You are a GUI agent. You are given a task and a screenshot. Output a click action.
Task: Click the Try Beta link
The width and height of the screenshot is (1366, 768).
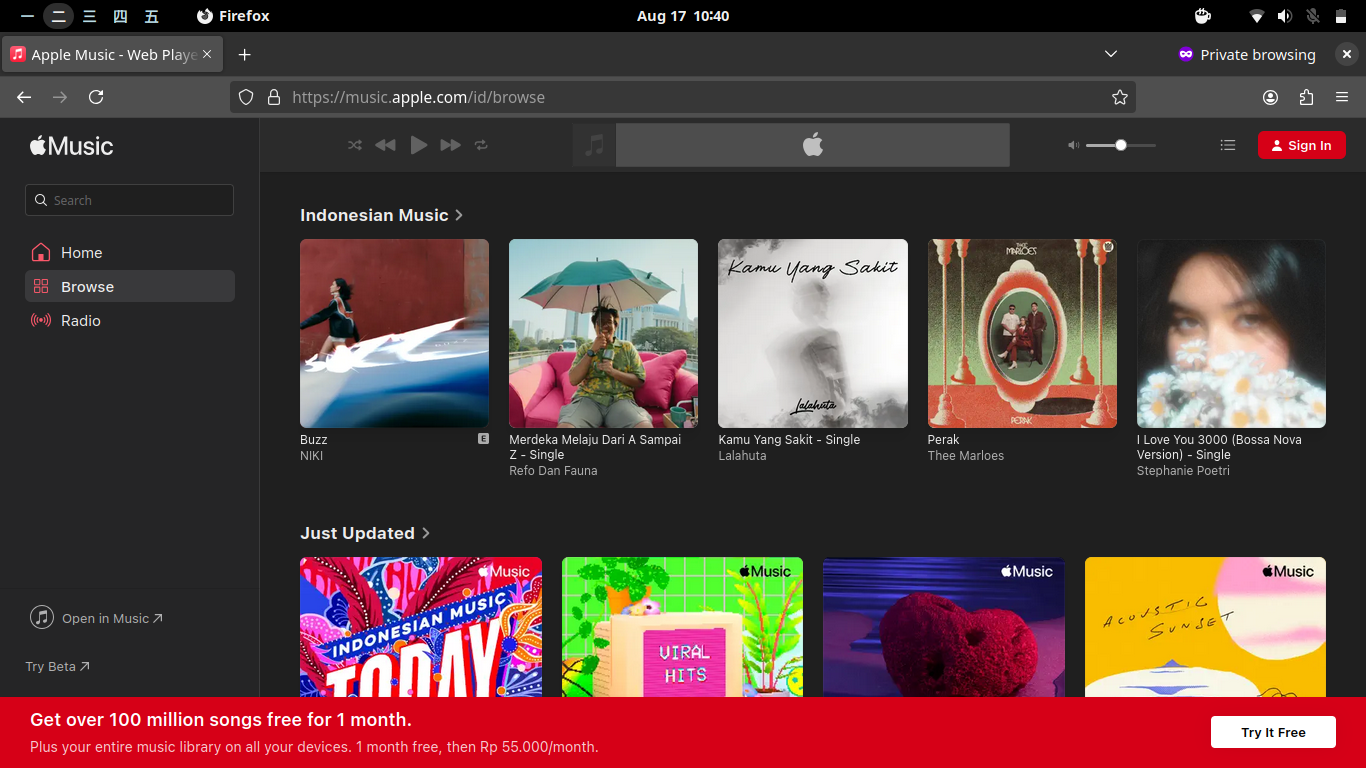57,666
